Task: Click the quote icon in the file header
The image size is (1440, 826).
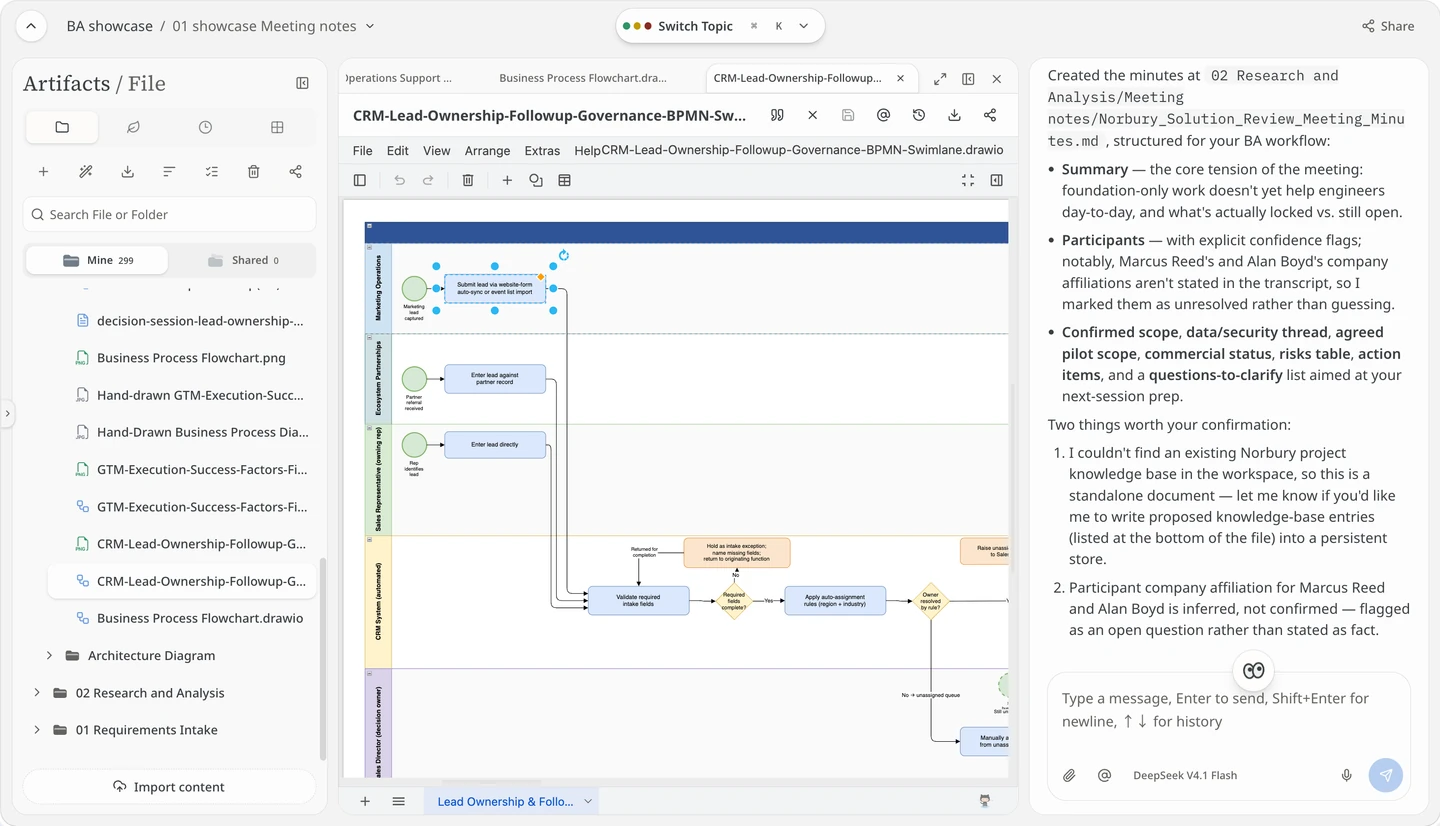Action: [x=777, y=115]
